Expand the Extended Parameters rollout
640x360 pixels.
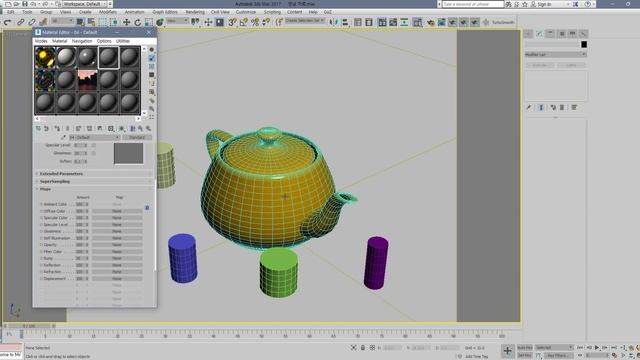(94, 174)
